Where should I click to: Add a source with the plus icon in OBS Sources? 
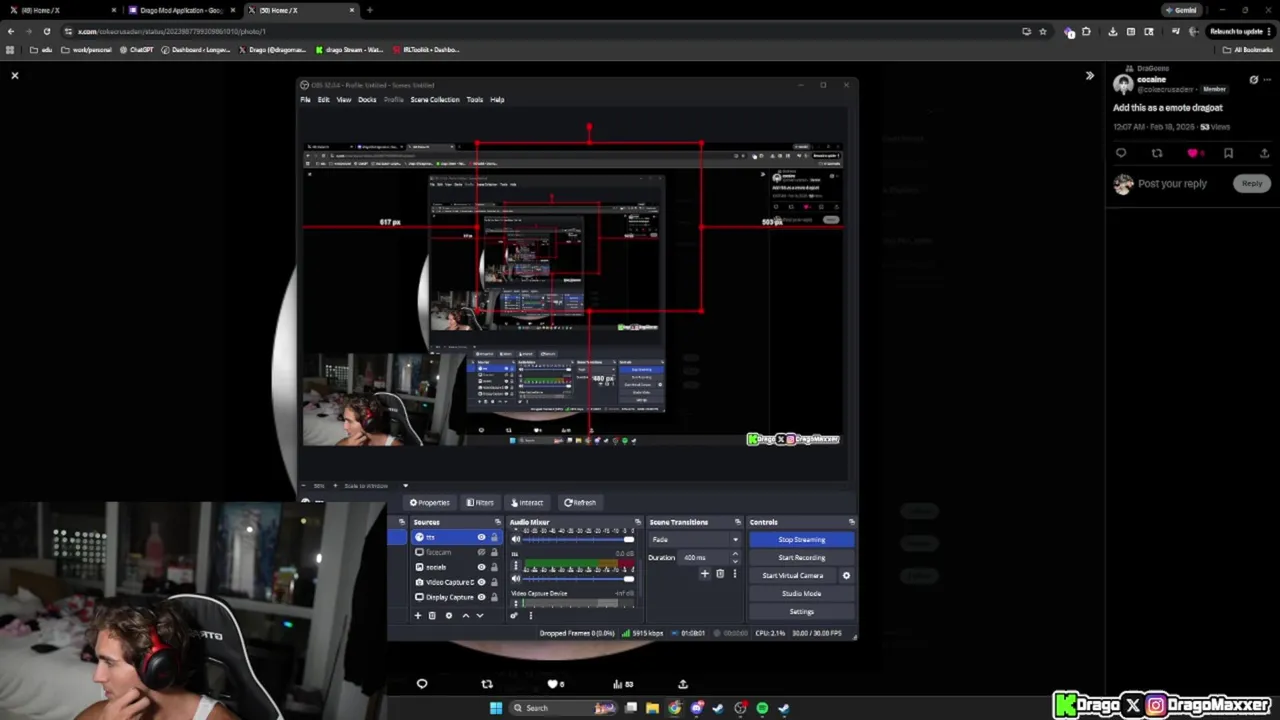click(x=418, y=616)
